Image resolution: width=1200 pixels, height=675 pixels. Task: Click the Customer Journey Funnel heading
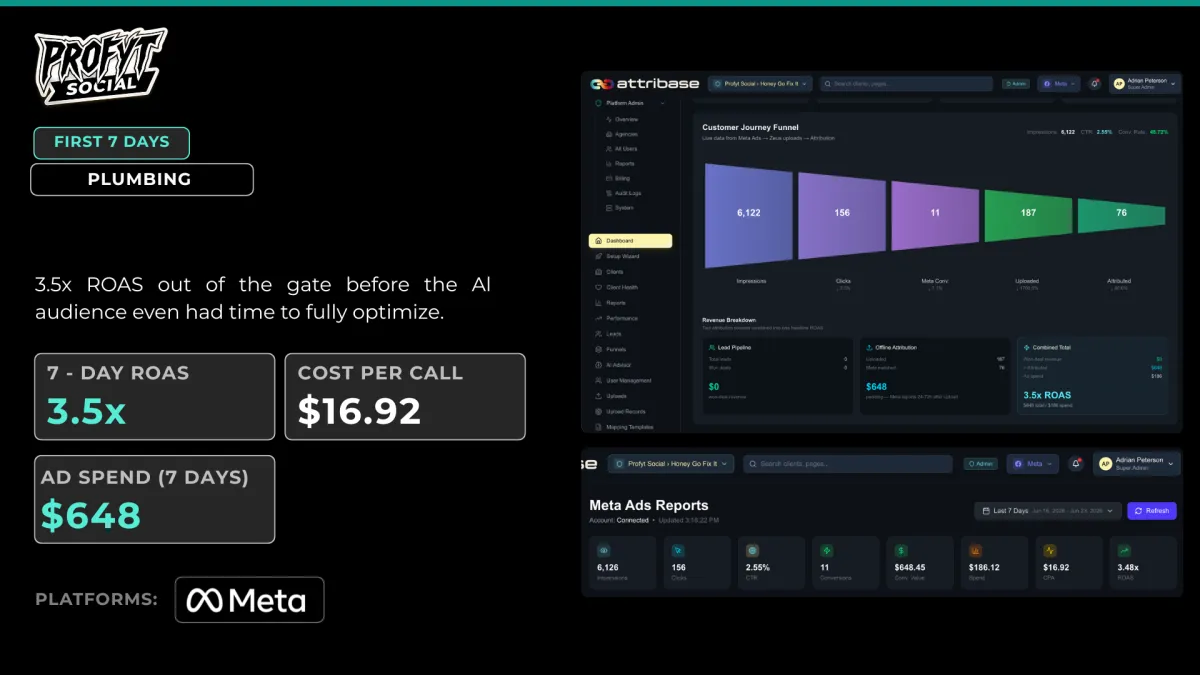pos(750,127)
